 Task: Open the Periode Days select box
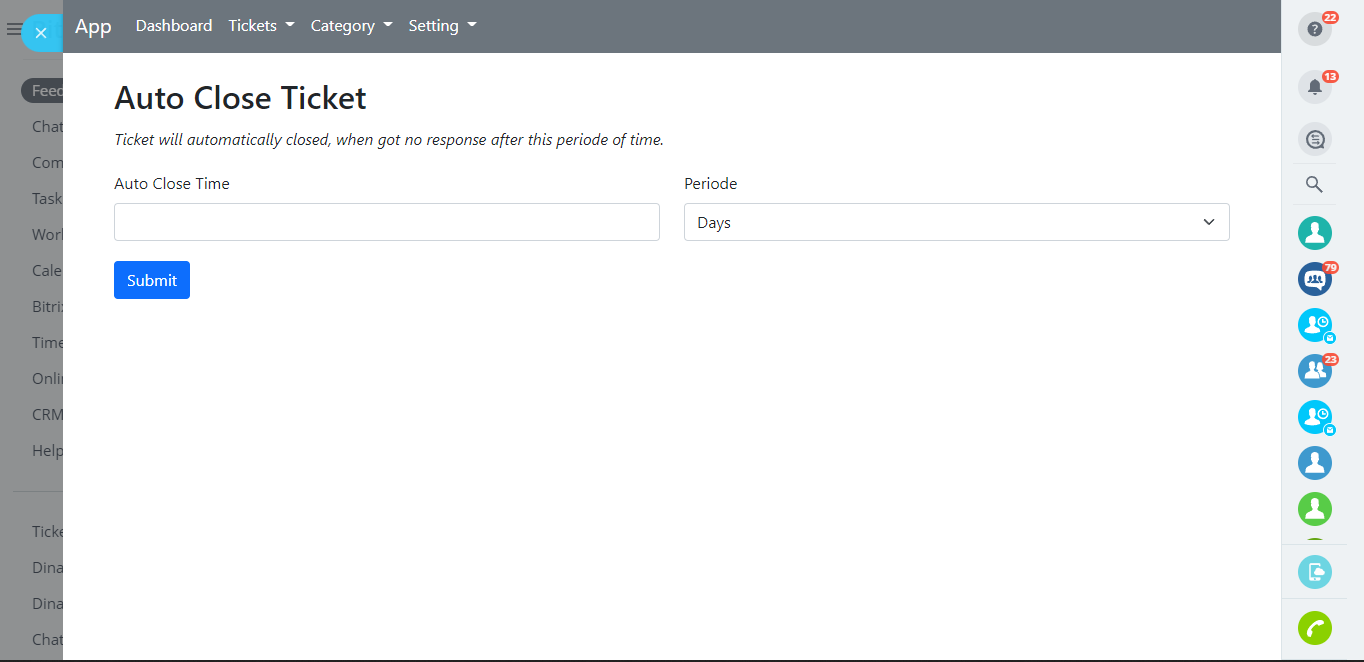pos(956,222)
